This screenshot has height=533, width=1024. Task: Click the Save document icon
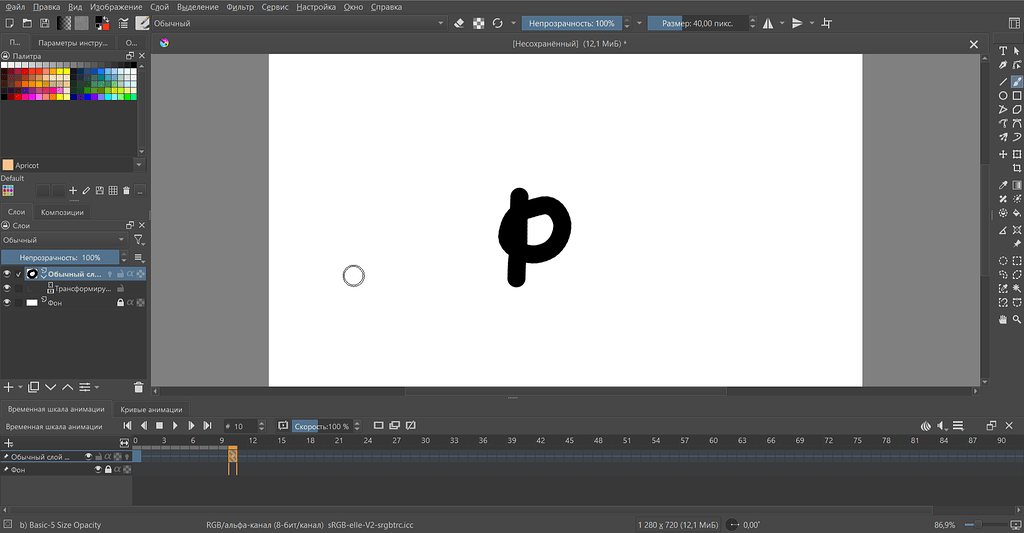(x=44, y=23)
